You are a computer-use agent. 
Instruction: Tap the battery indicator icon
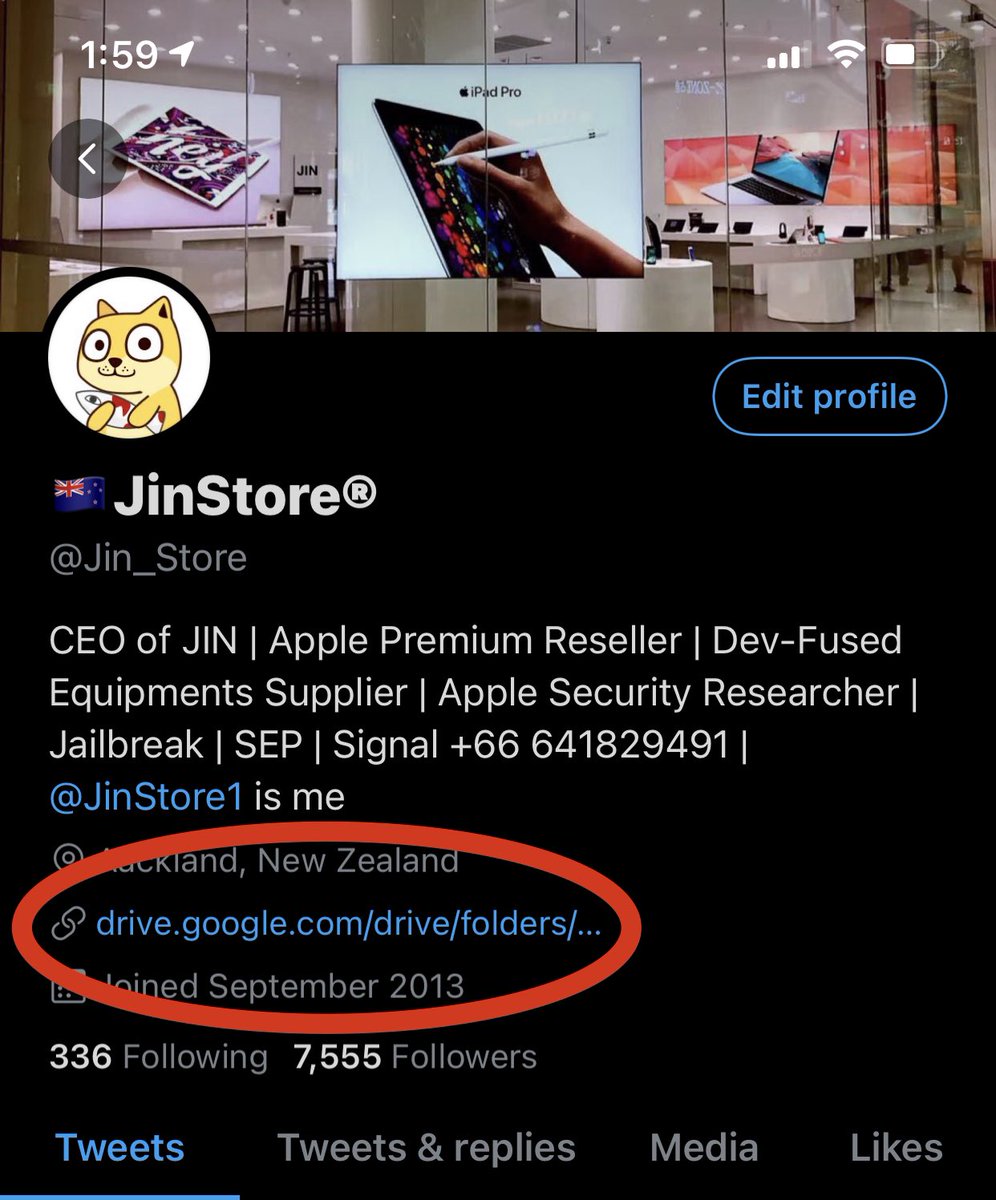915,55
